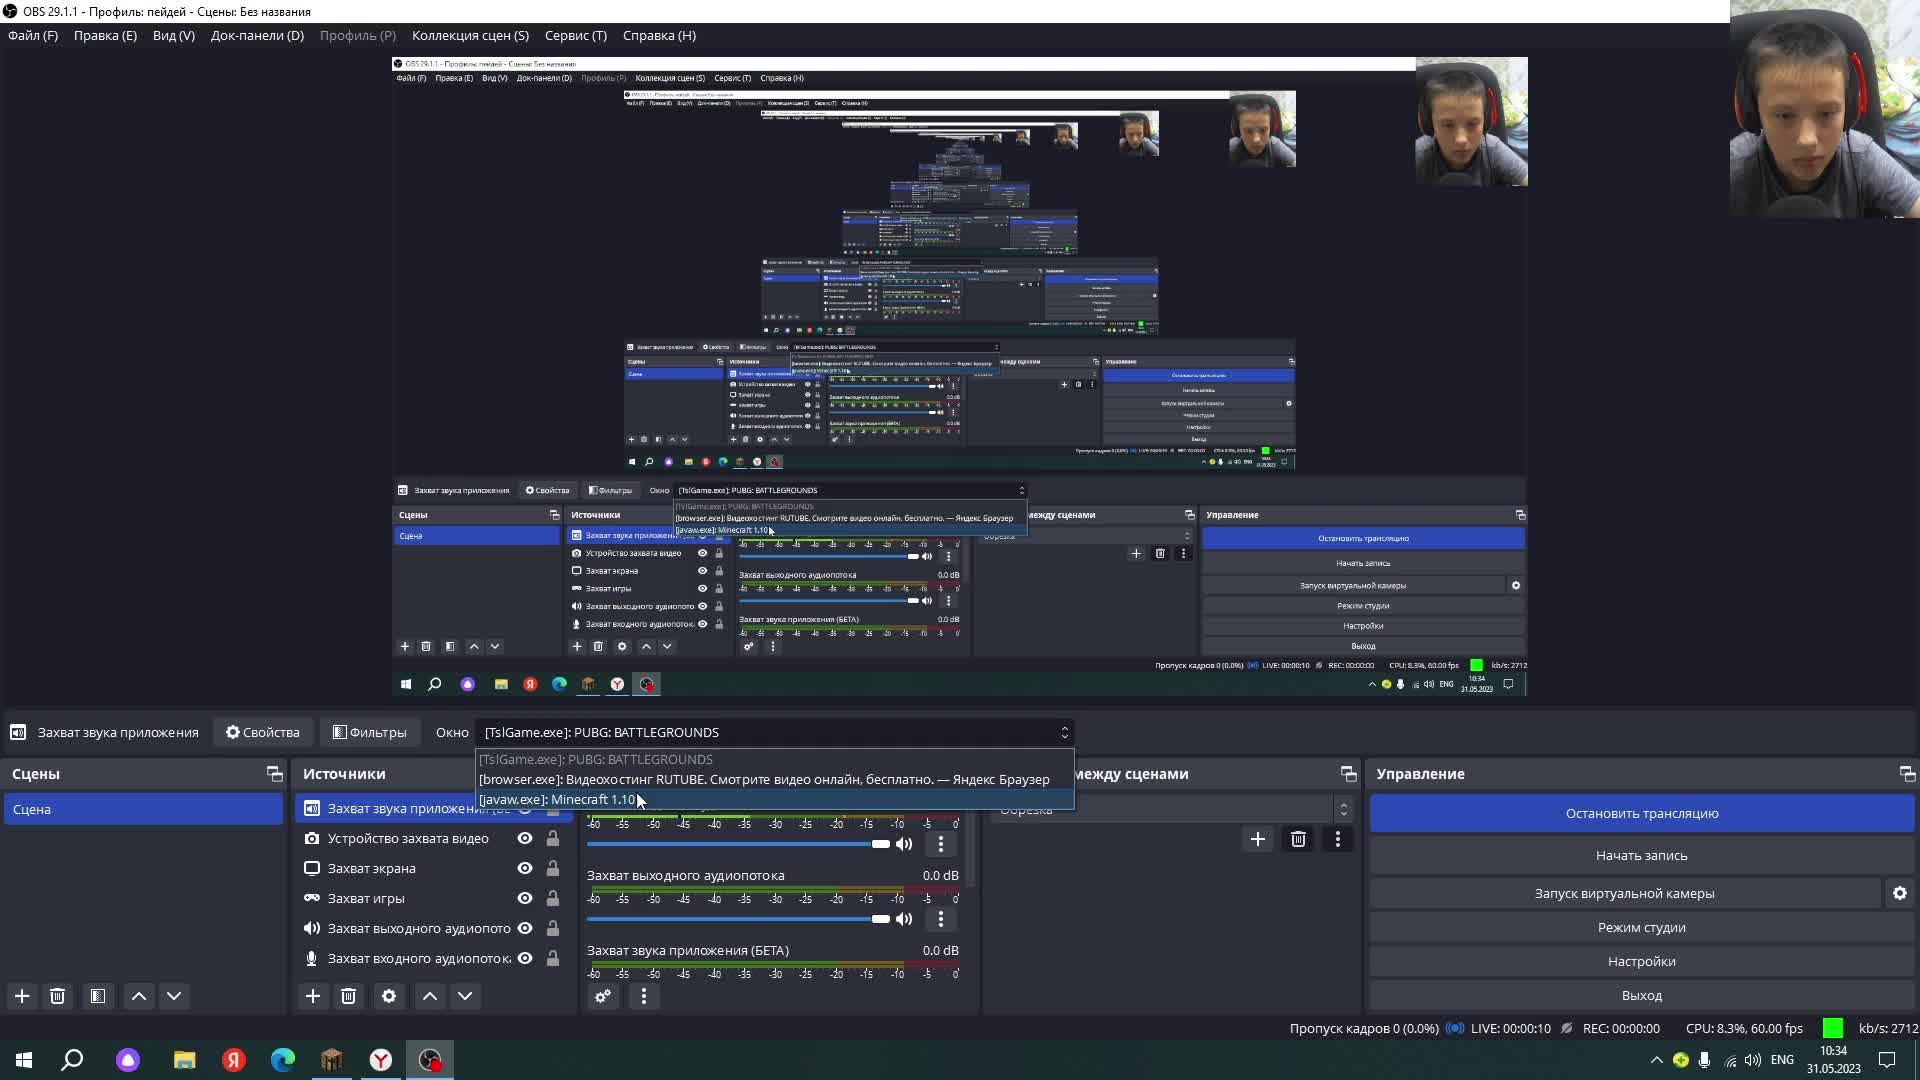
Task: Open virtual camera settings gear
Action: coord(1899,893)
